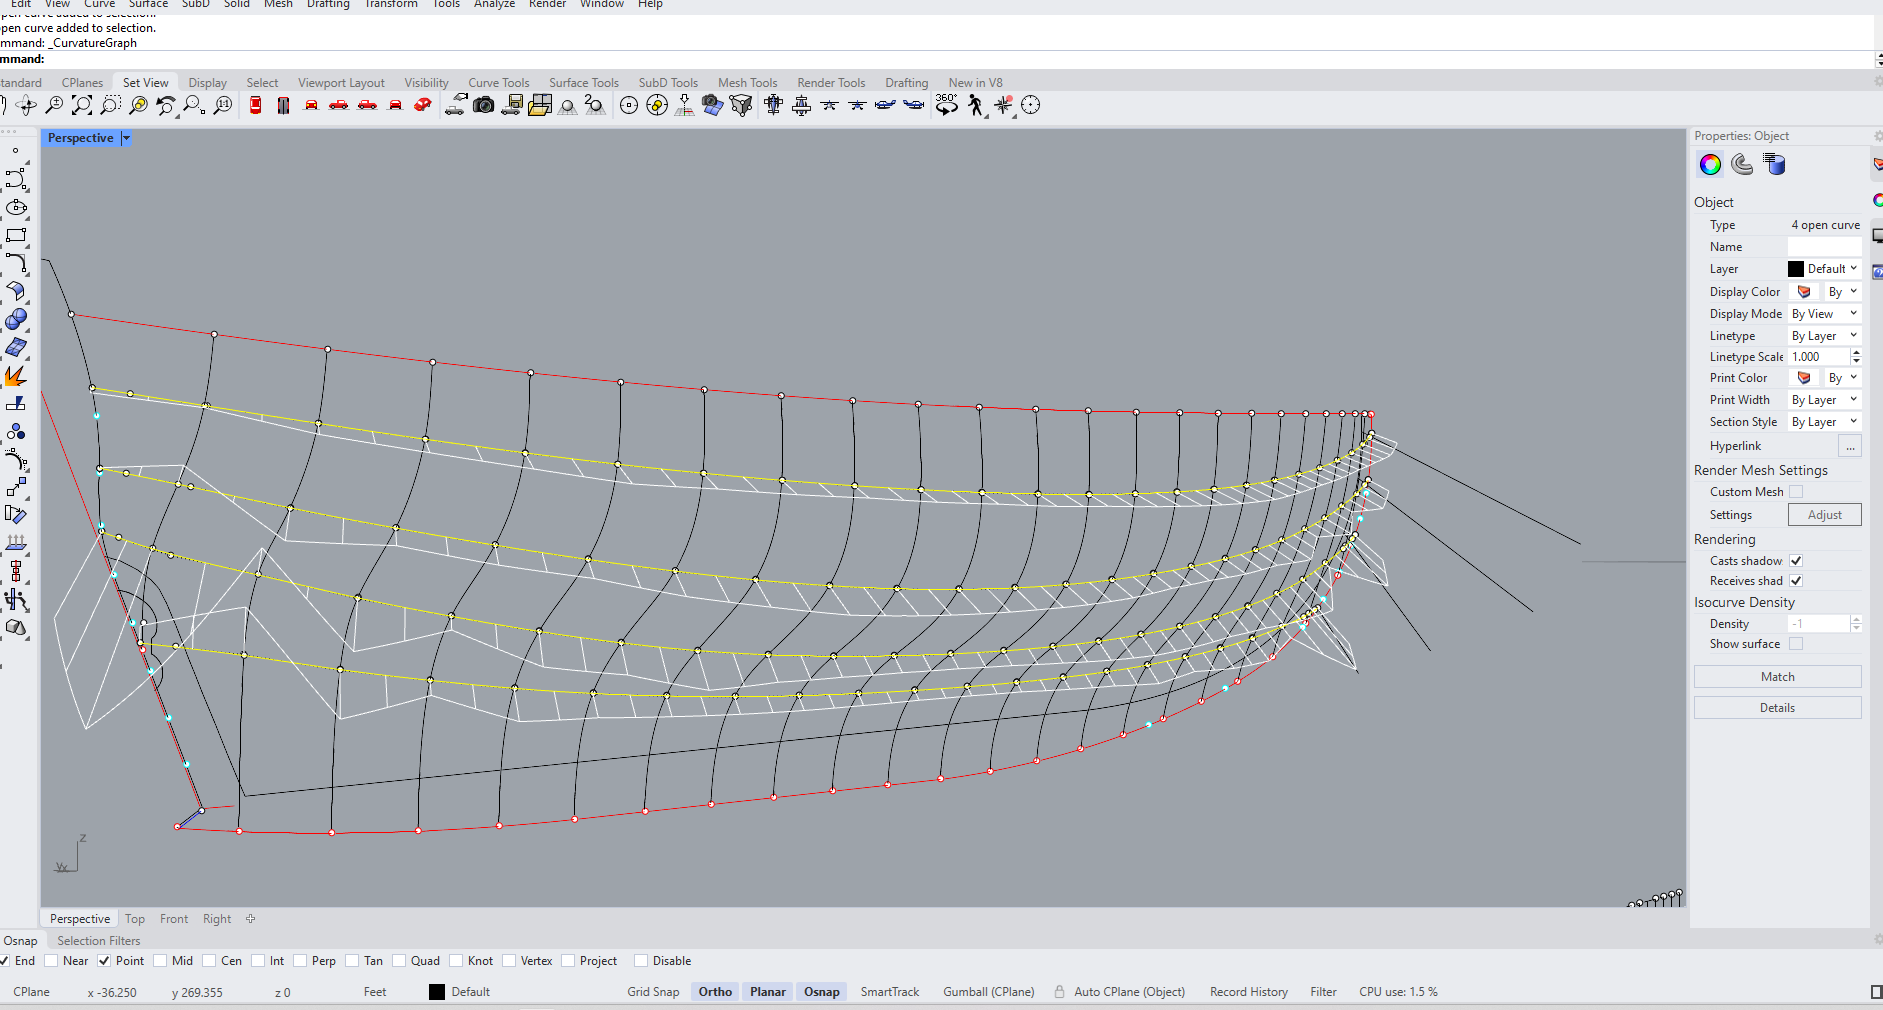
Task: Enable the Near osnap checkbox
Action: (51, 961)
